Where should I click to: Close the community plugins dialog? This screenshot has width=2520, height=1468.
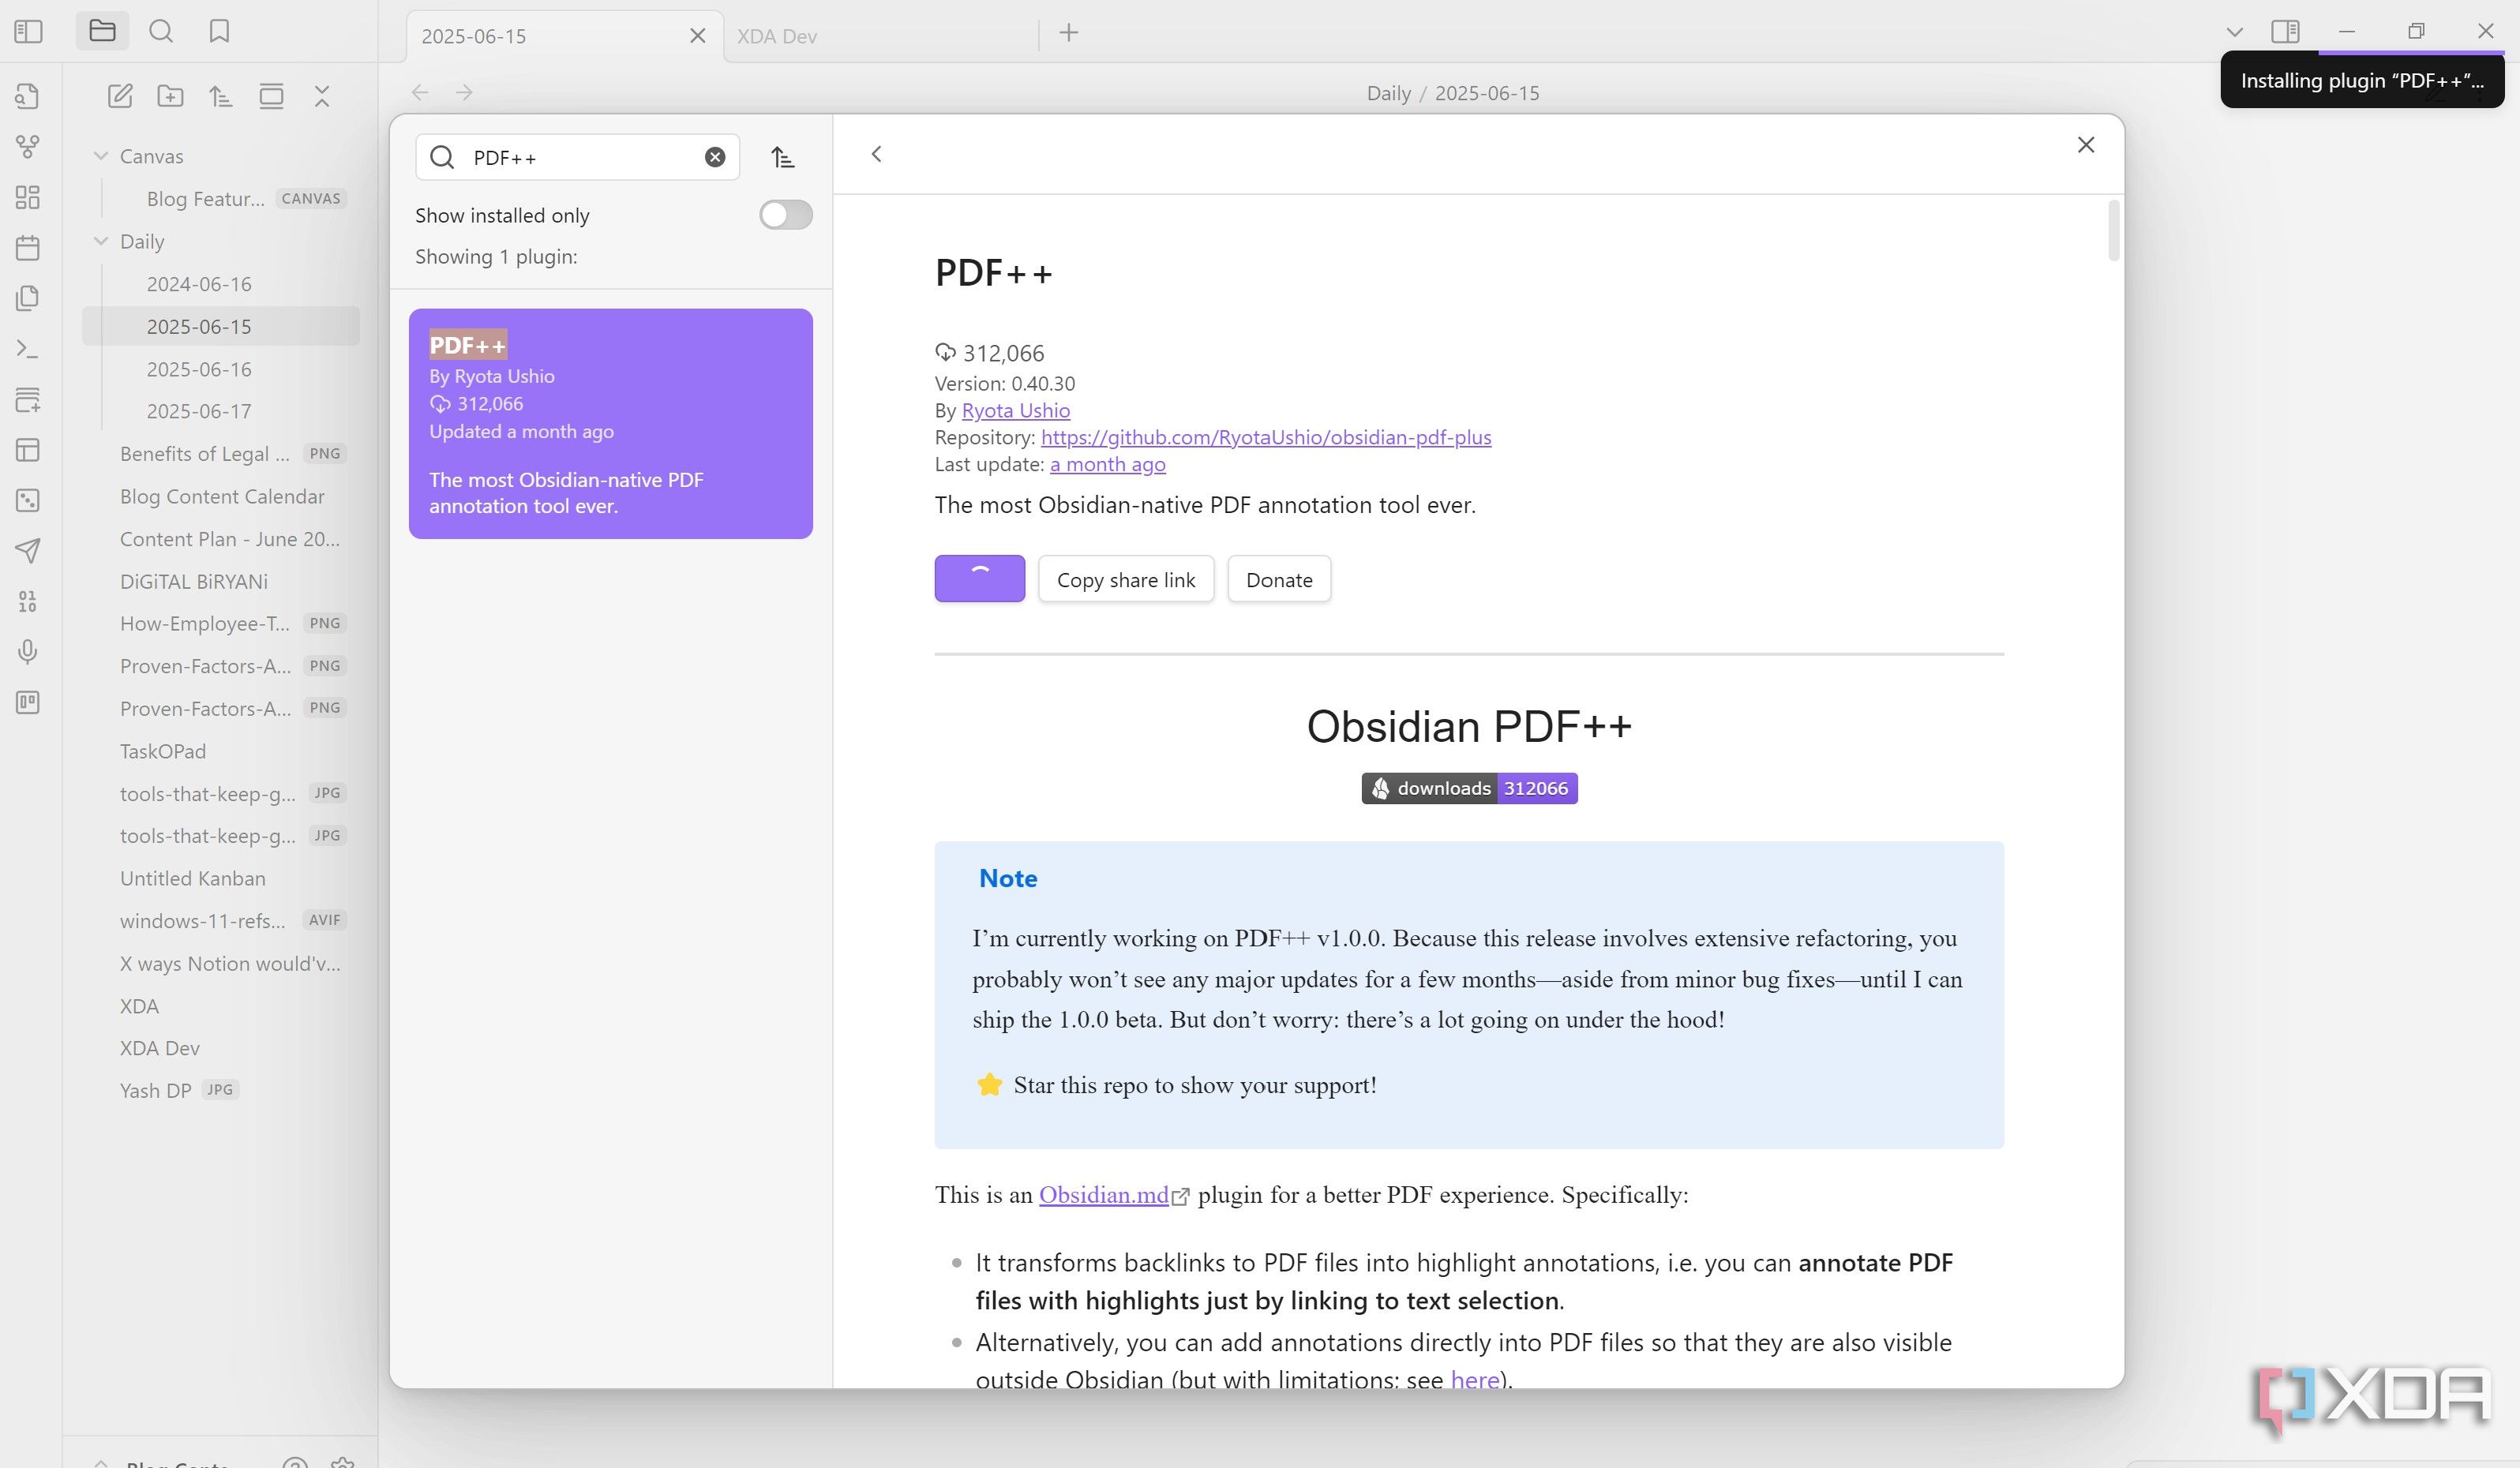coord(2086,145)
